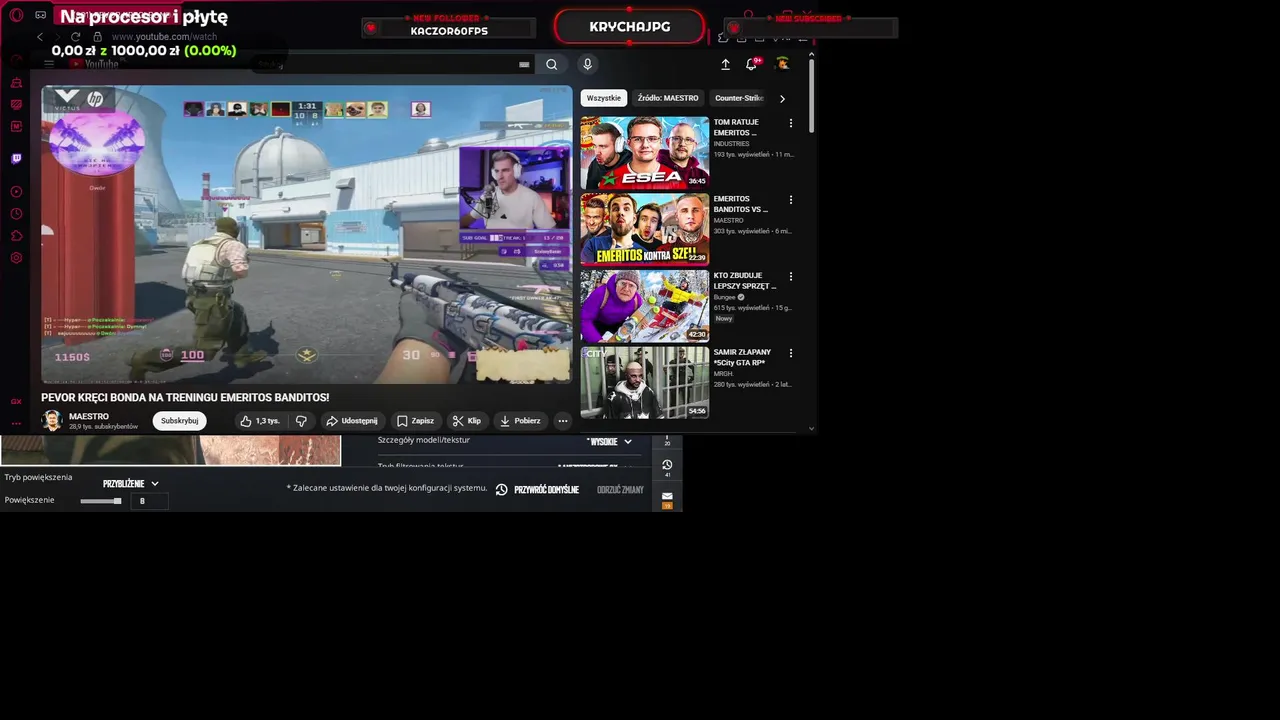This screenshot has width=1280, height=720.
Task: Click the MAESTRO channel avatar
Action: [52, 421]
